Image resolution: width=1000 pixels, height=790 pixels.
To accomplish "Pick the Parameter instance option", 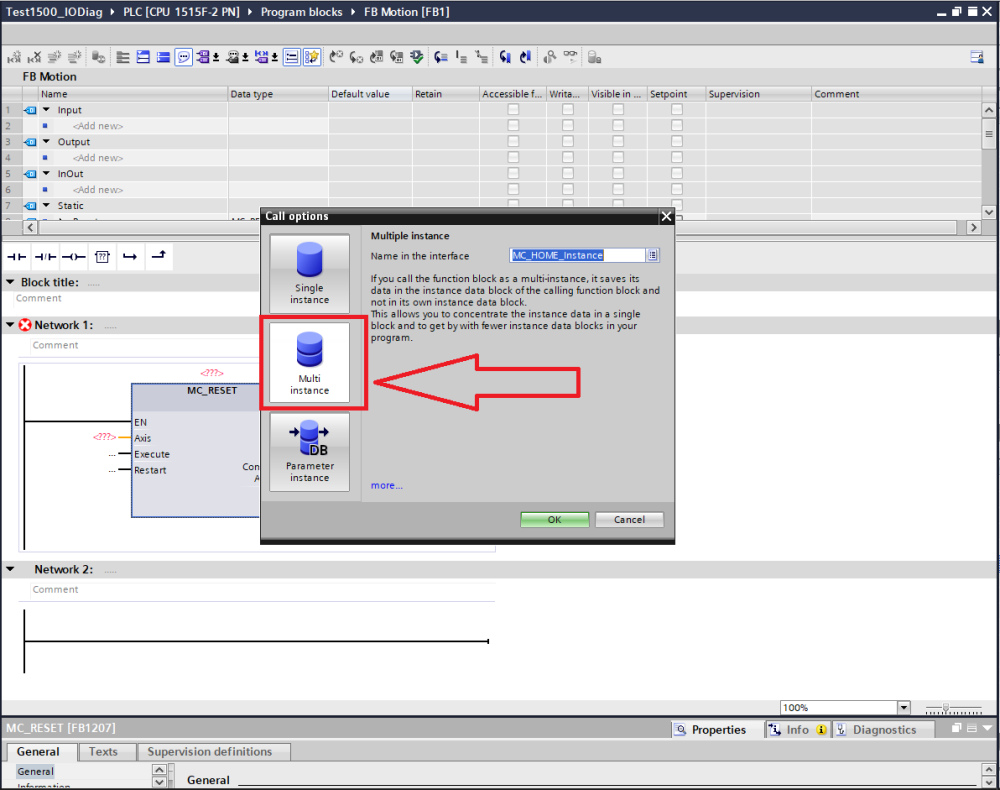I will (309, 452).
